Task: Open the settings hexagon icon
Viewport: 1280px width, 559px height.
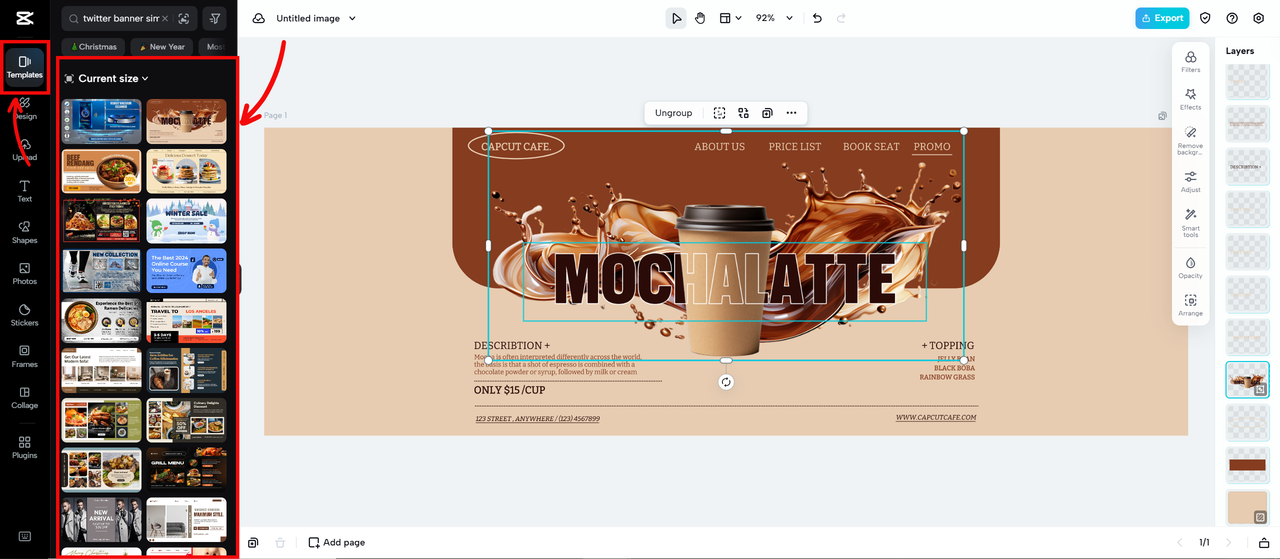Action: coord(1258,18)
